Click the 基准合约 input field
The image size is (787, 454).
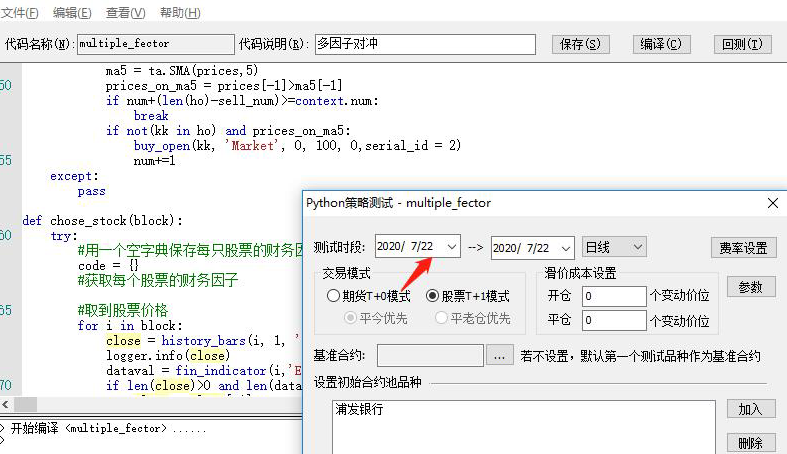click(x=430, y=356)
